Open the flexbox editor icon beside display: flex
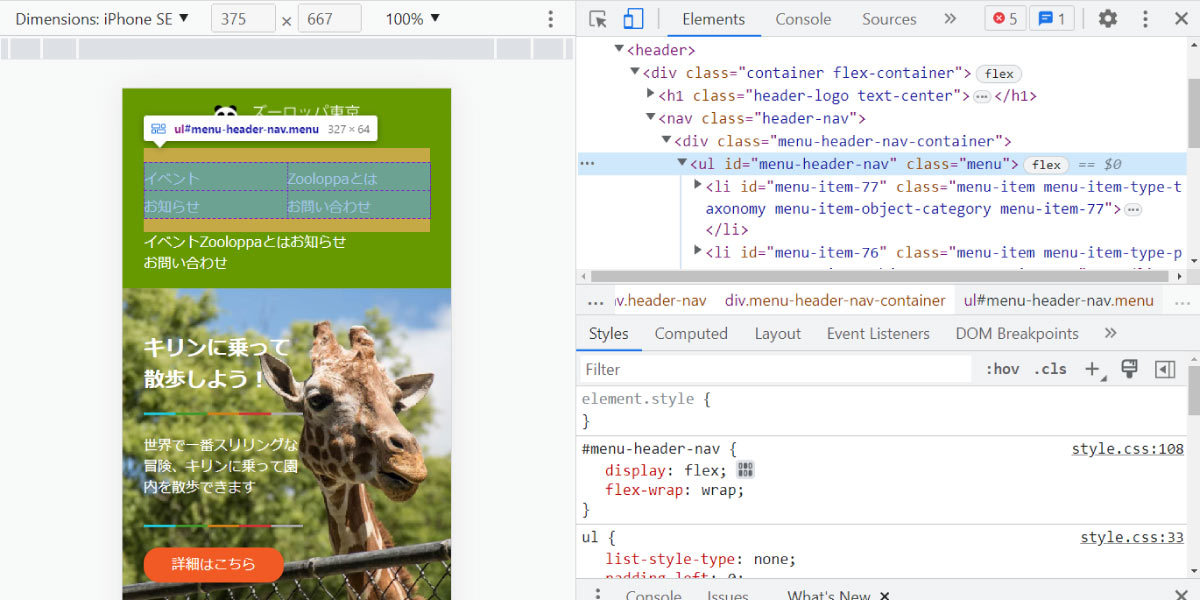 pos(745,469)
